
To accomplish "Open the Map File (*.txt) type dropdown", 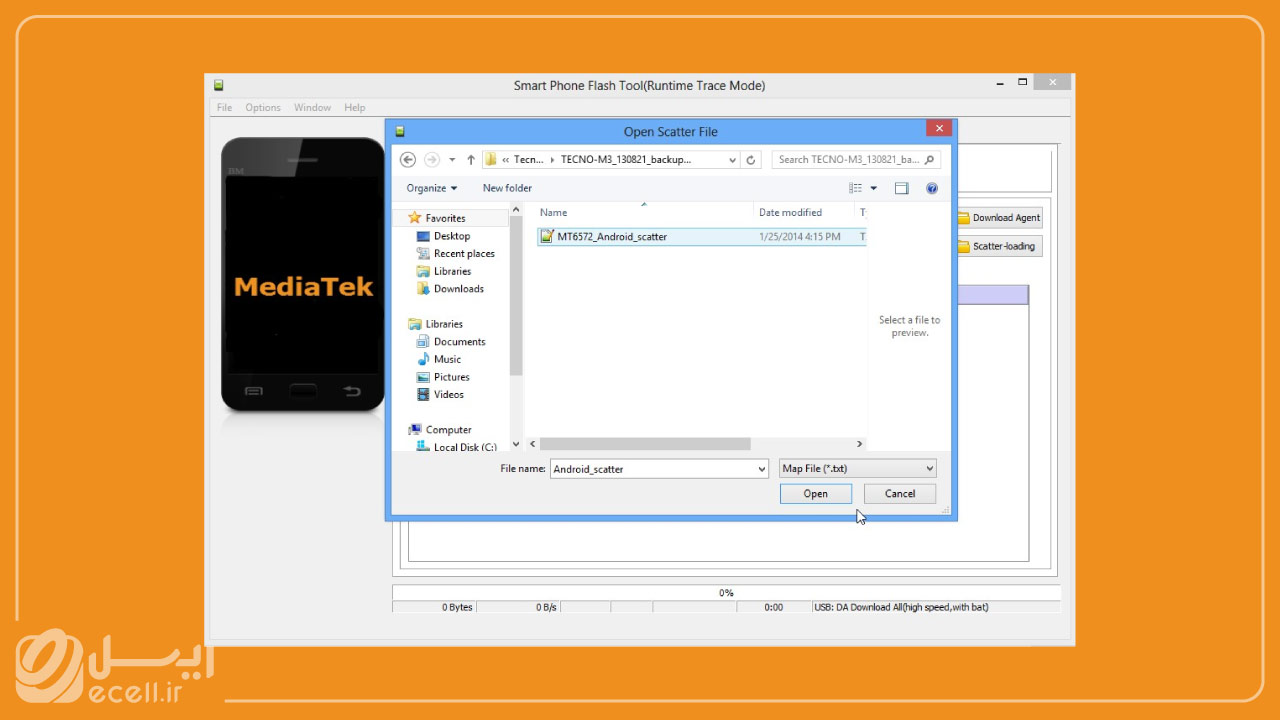I will point(858,468).
